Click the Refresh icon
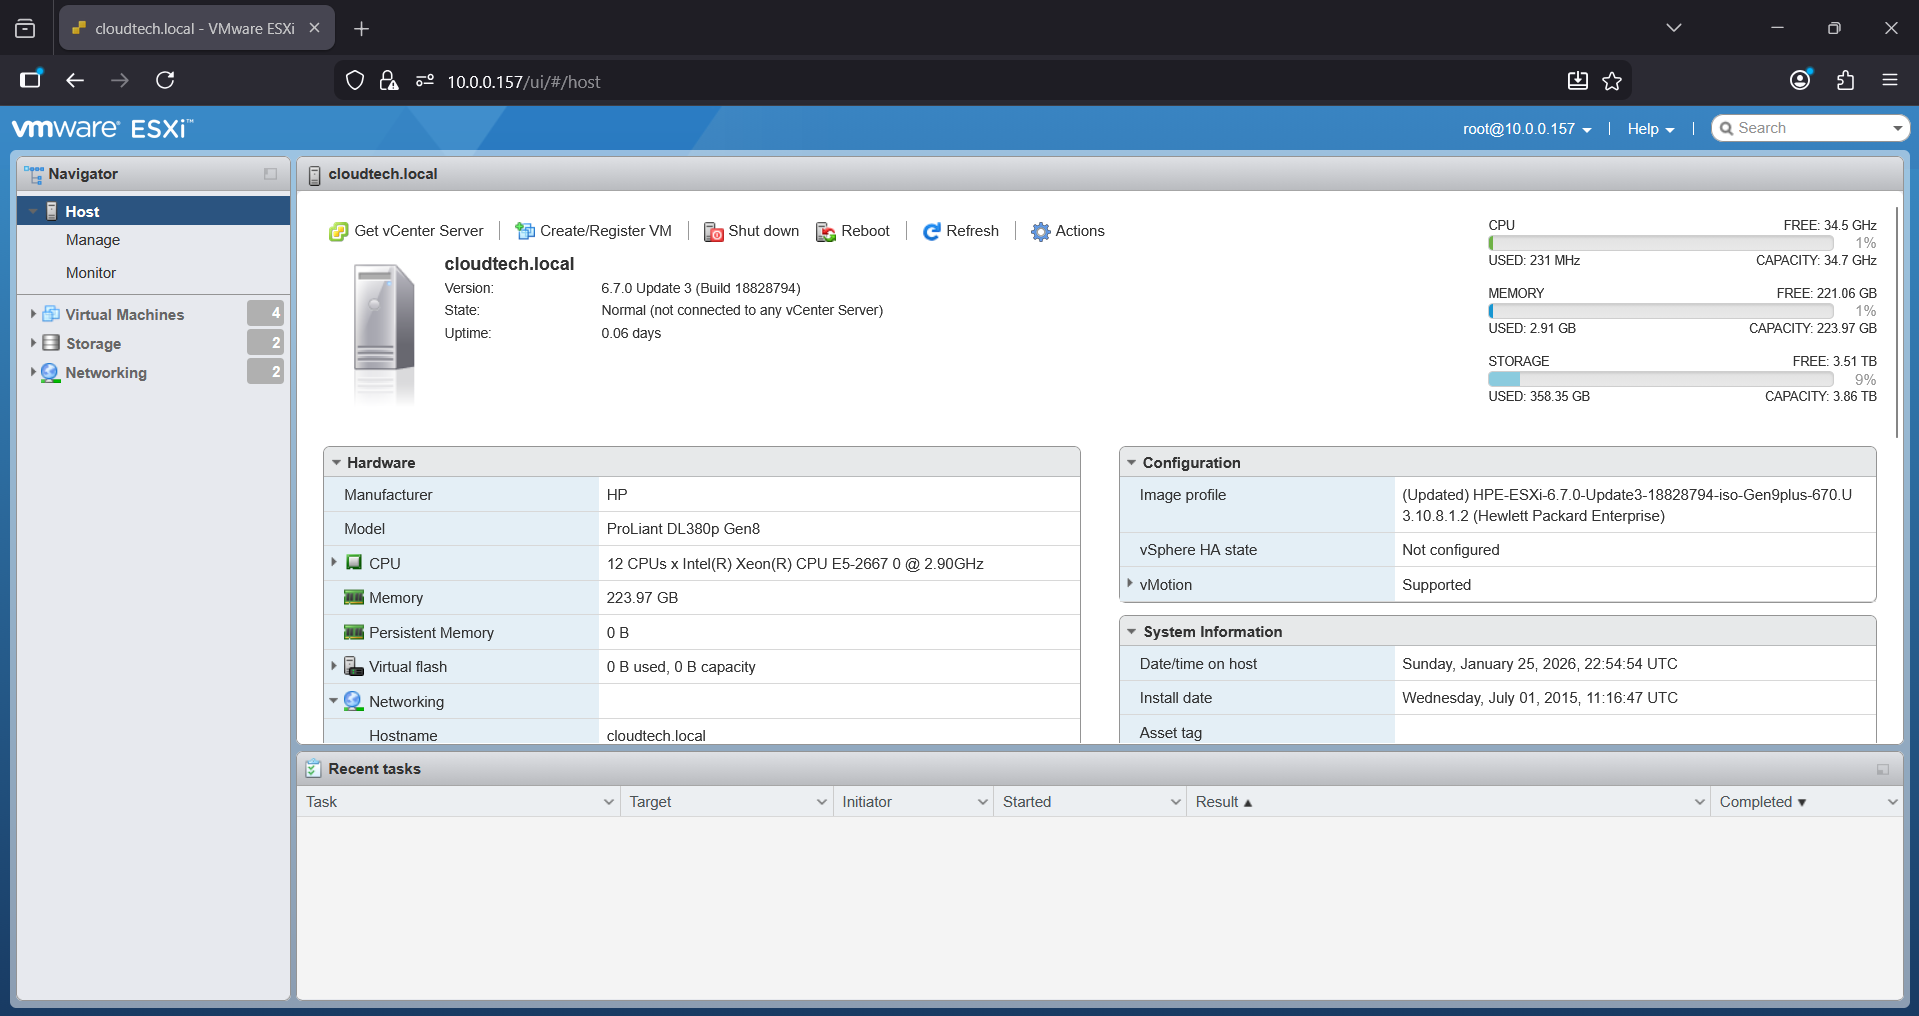The width and height of the screenshot is (1919, 1016). tap(933, 231)
